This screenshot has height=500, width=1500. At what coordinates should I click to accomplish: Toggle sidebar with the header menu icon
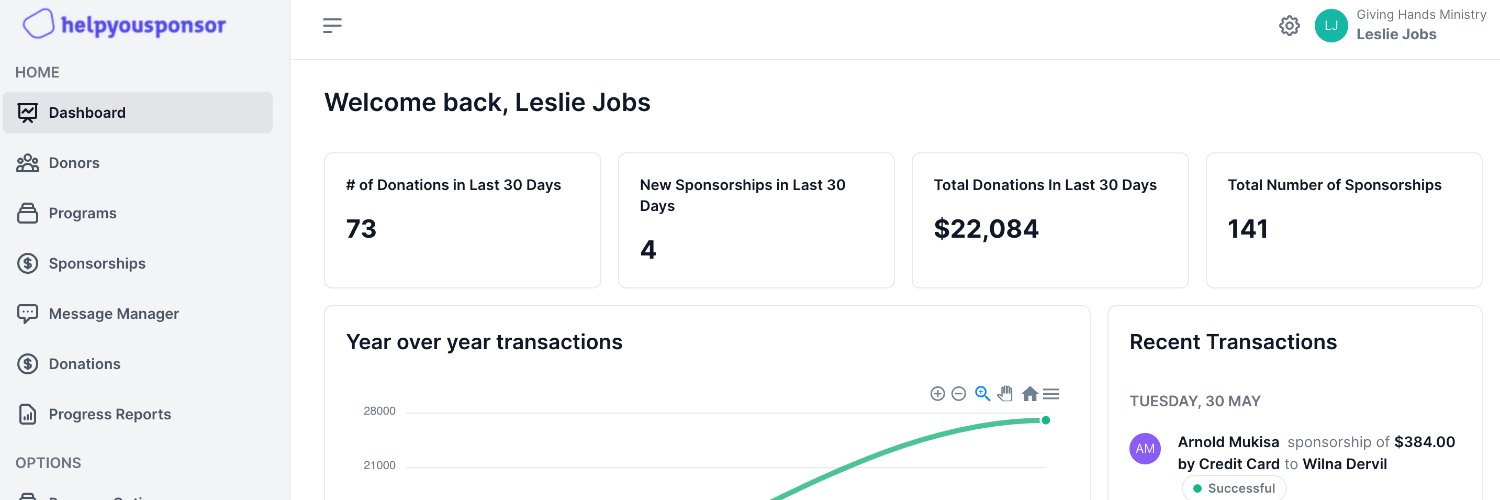tap(332, 26)
